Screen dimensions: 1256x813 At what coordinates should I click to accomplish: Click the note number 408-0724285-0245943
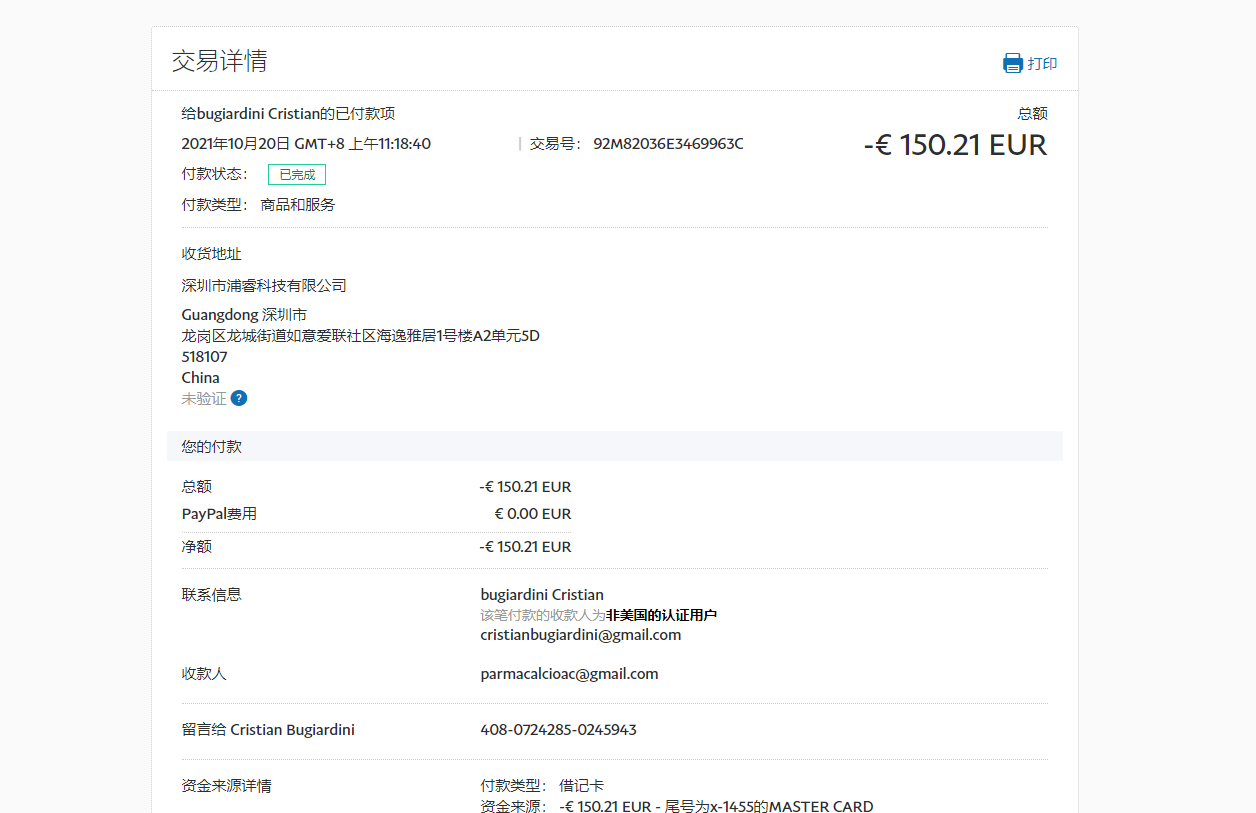[x=558, y=729]
